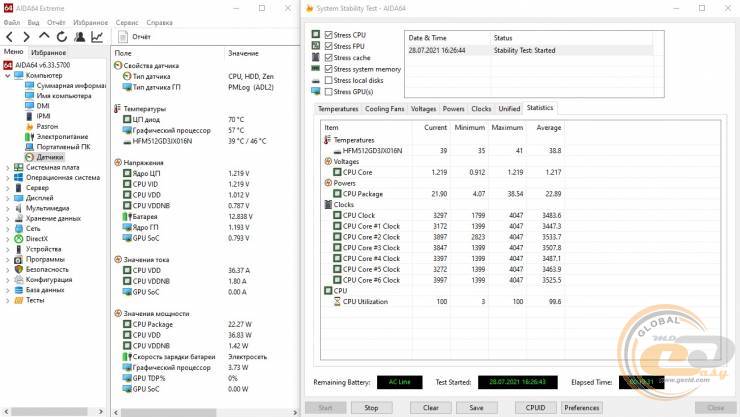740x417 pixels.
Task: Expand the Конфигурация tree node
Action: 7,280
